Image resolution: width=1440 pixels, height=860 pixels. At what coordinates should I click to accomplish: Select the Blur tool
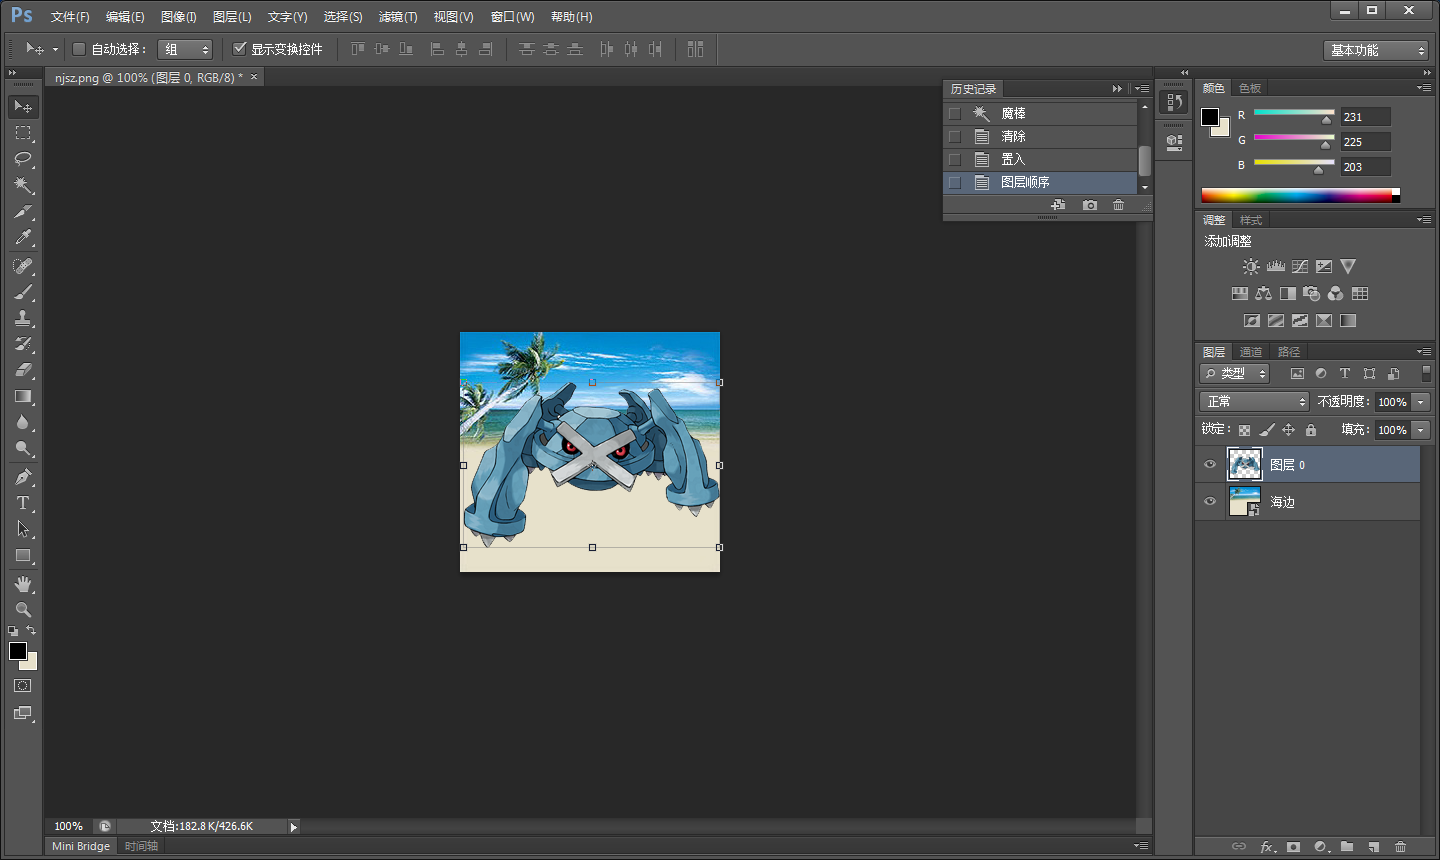23,422
